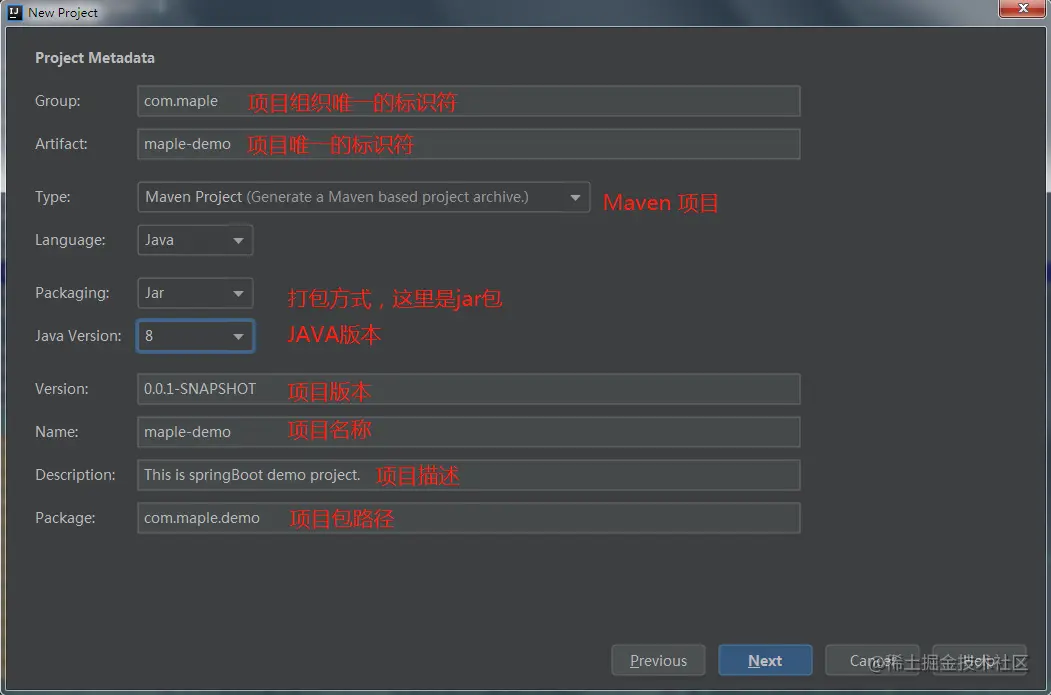1051x695 pixels.
Task: Click the Artifact: label
Action: (61, 144)
